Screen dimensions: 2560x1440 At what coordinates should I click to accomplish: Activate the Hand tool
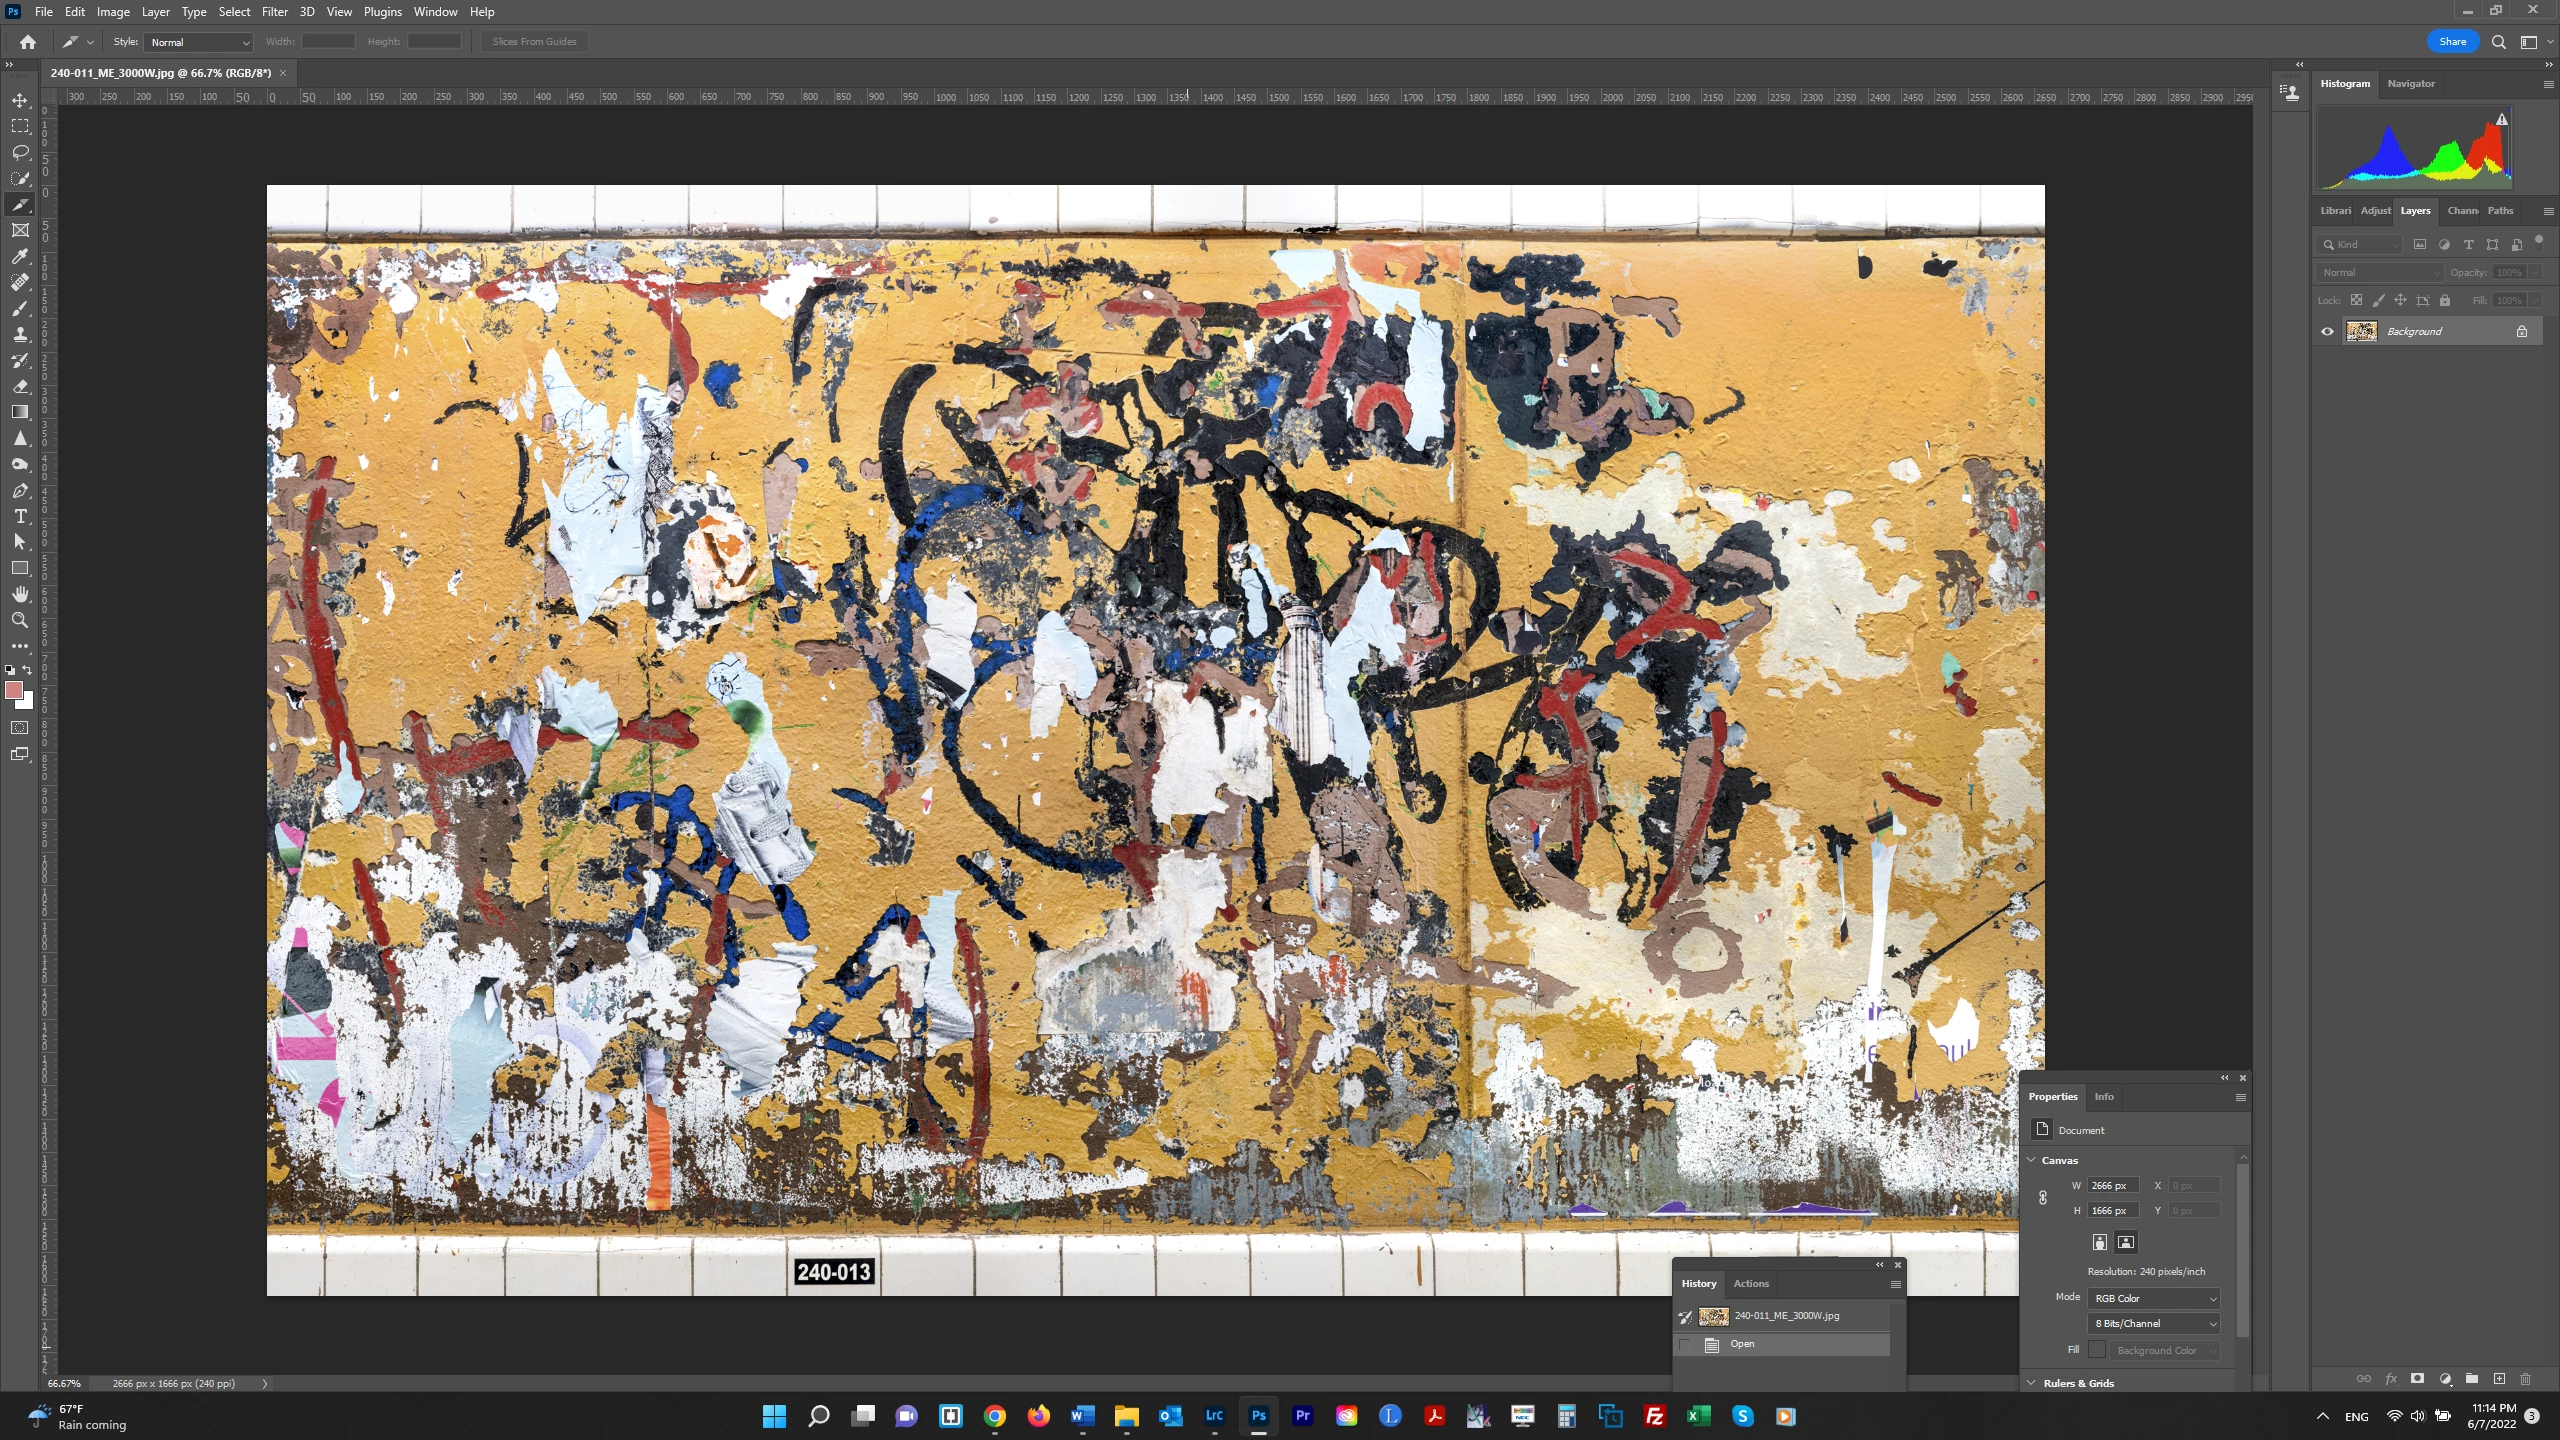[20, 594]
